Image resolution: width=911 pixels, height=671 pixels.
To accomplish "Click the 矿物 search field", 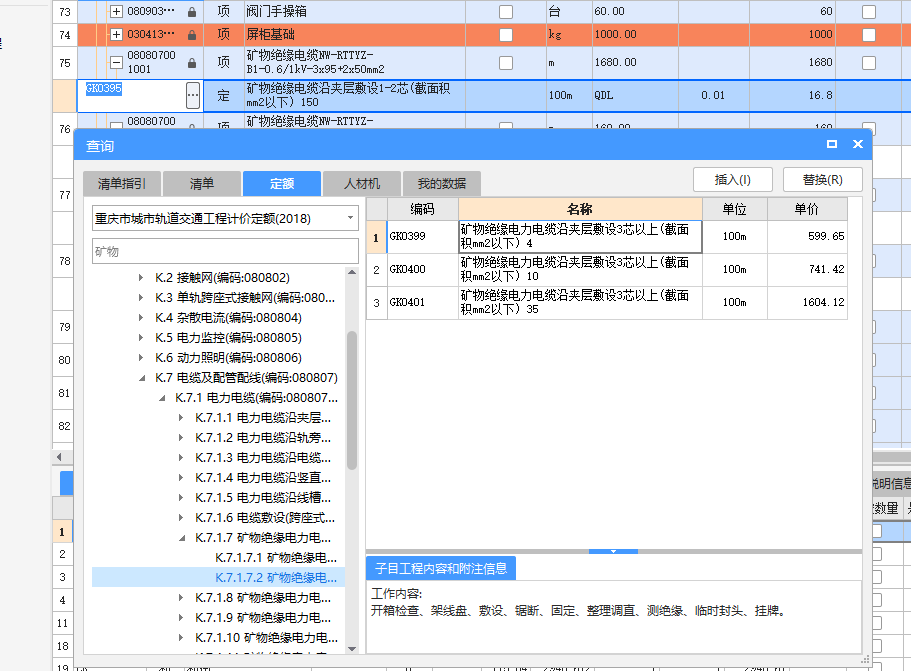I will (x=225, y=252).
